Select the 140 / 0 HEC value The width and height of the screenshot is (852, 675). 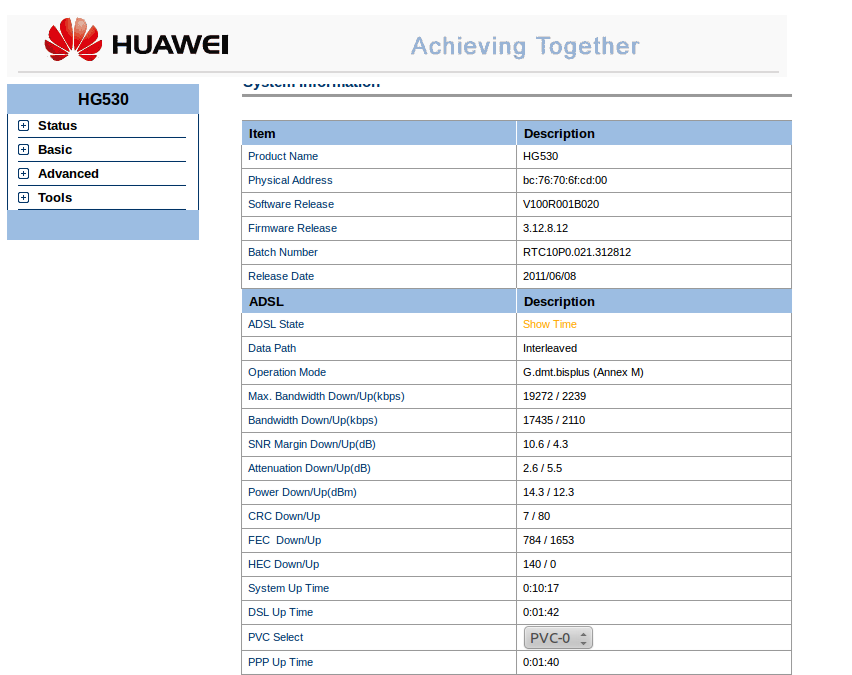click(540, 564)
